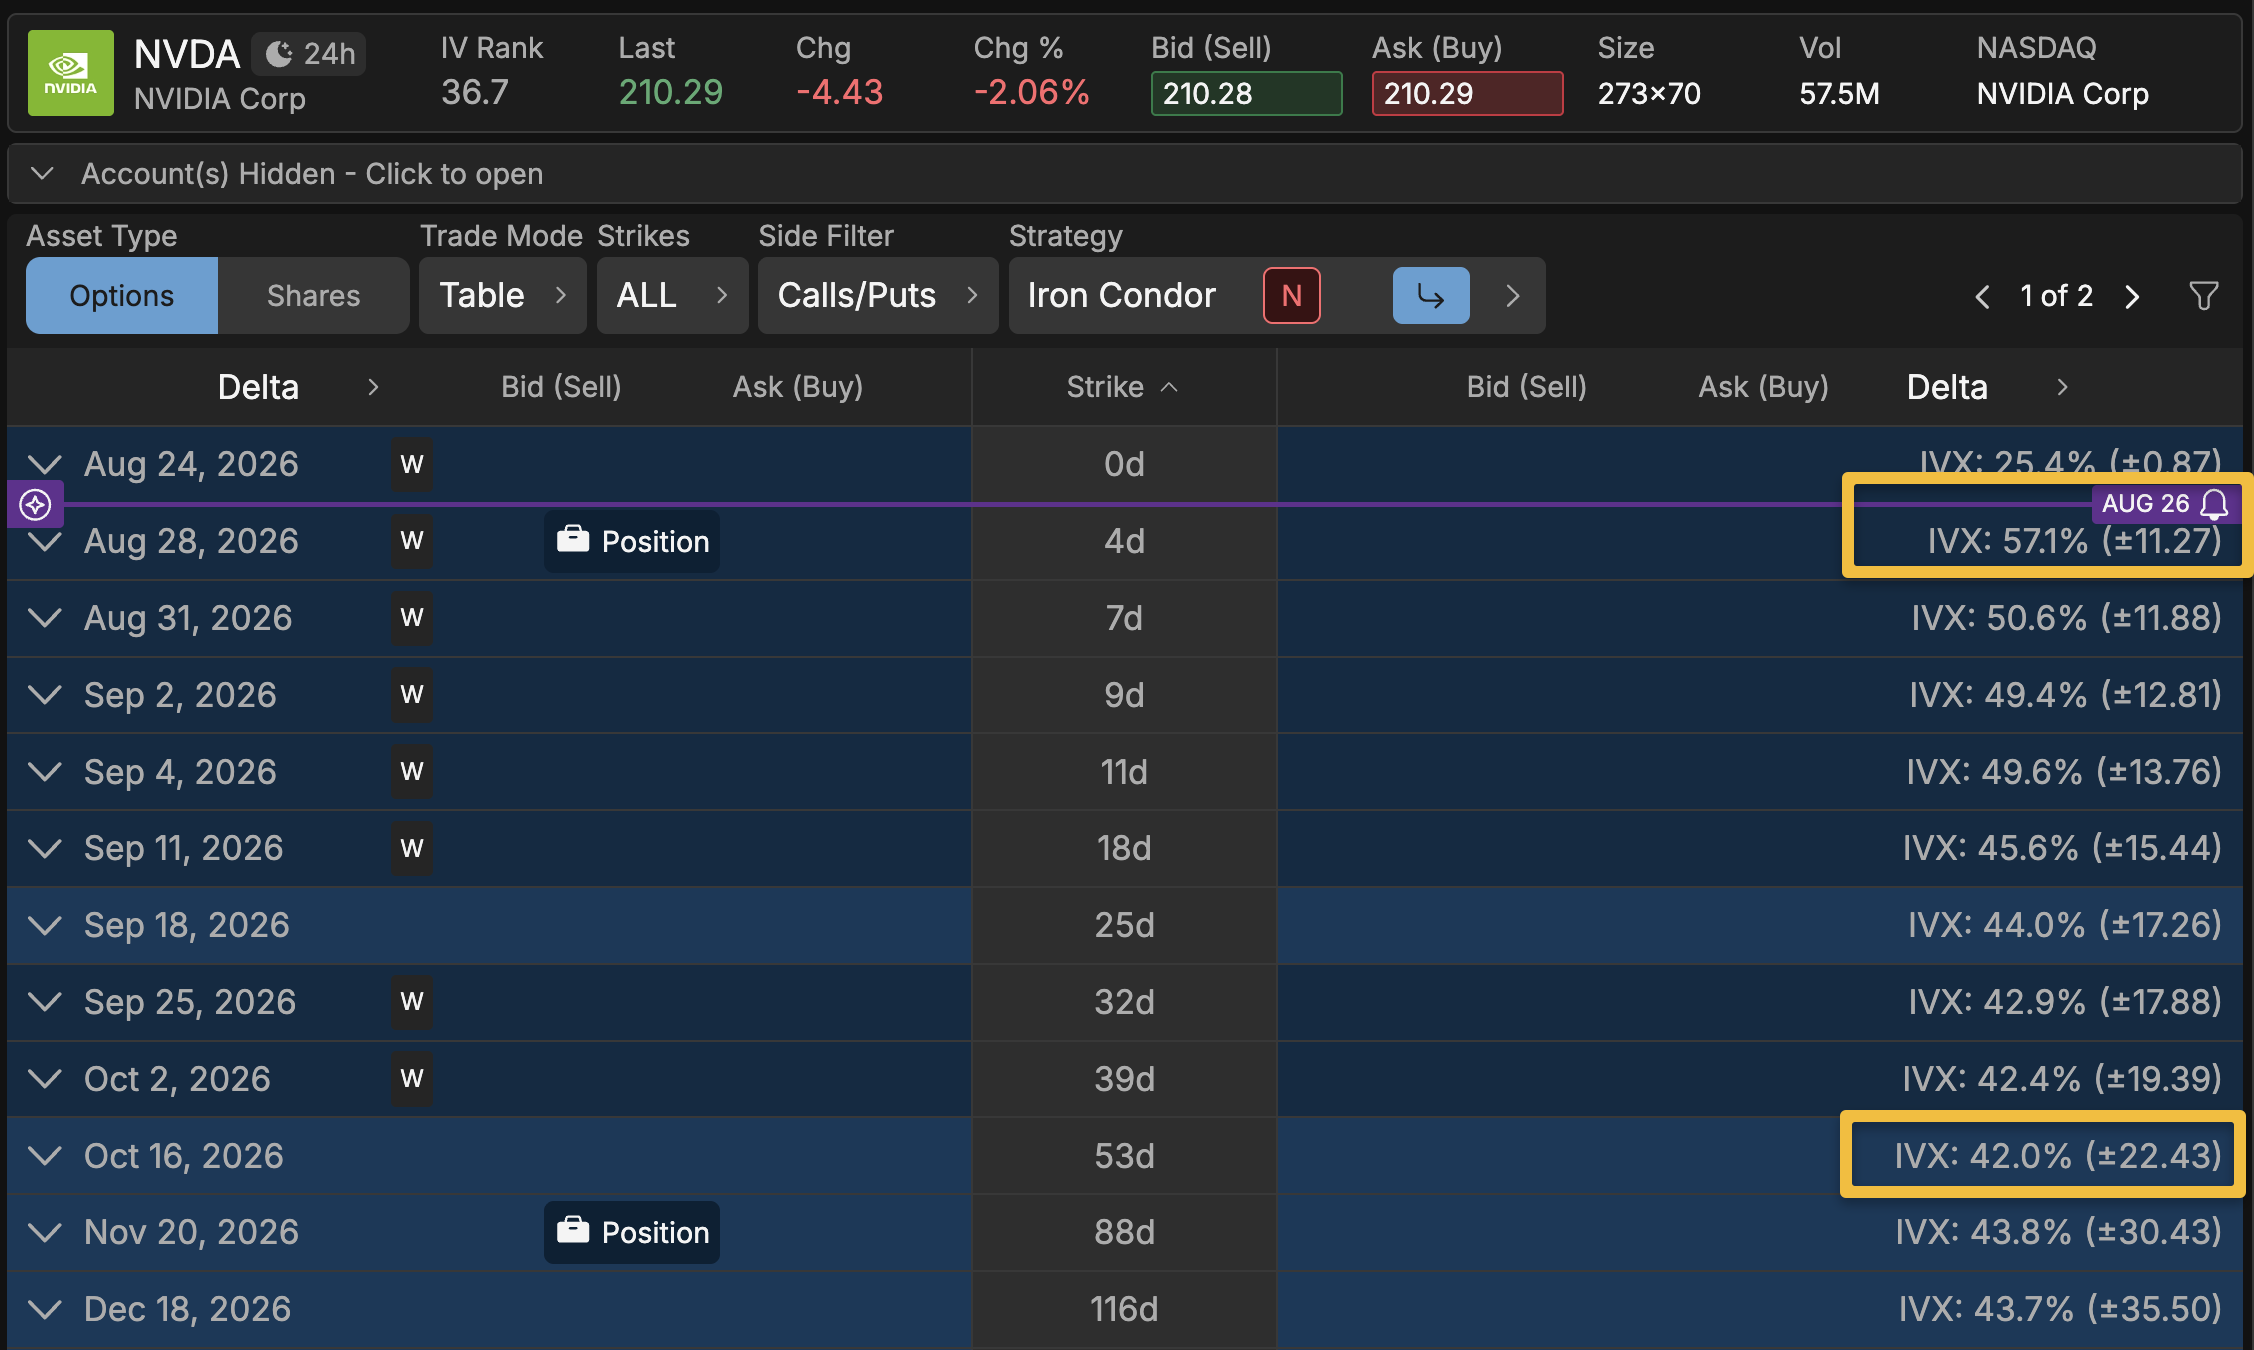Select the Options asset type
Screen dimensions: 2254x1350
tap(122, 296)
